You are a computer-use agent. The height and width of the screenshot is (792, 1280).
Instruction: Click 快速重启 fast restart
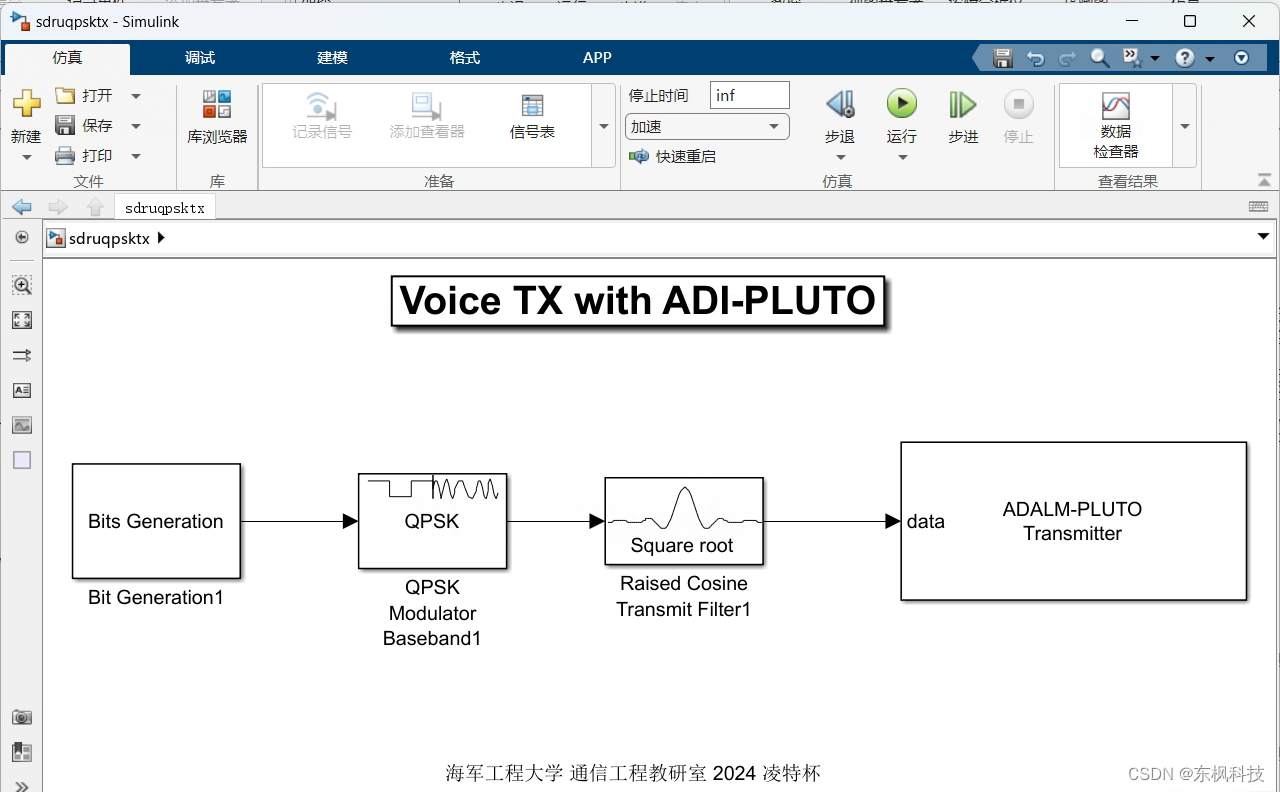(672, 157)
